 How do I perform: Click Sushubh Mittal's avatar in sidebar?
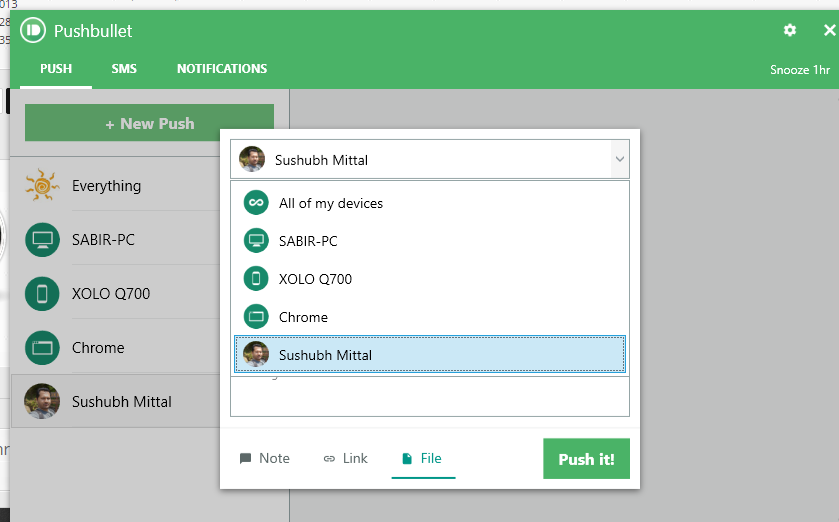42,402
